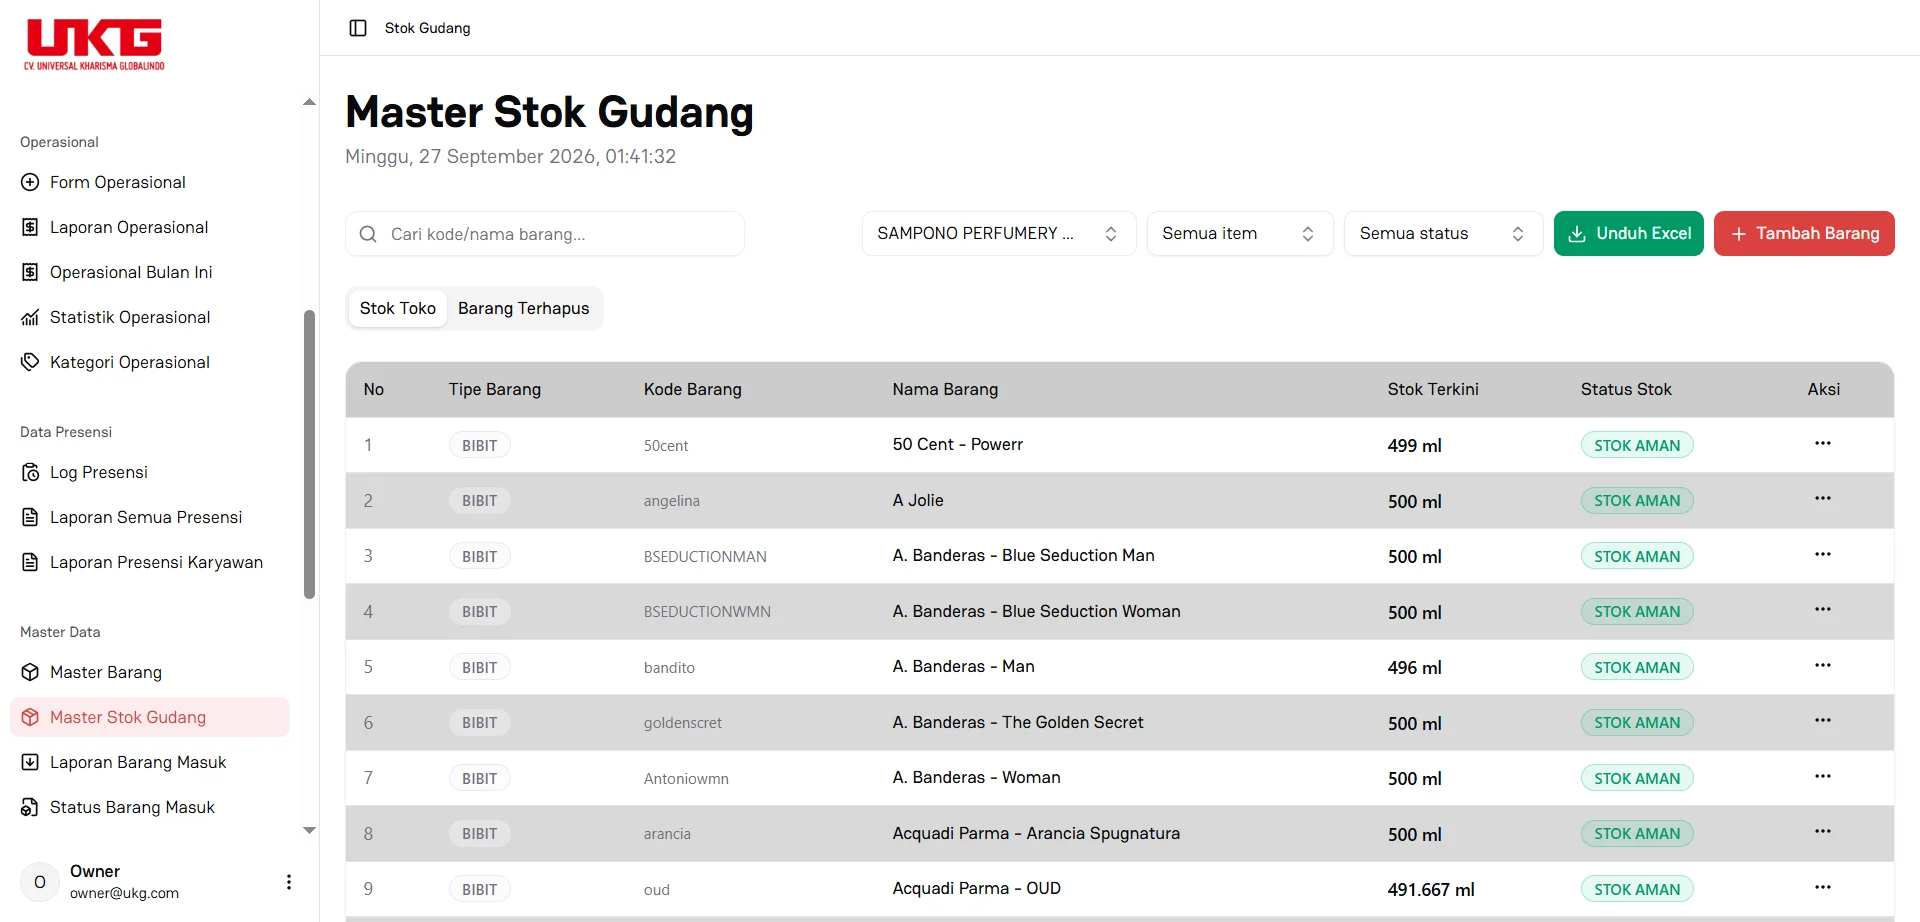Select Master Stok Gudang menu item
This screenshot has height=922, width=1920.
150,717
